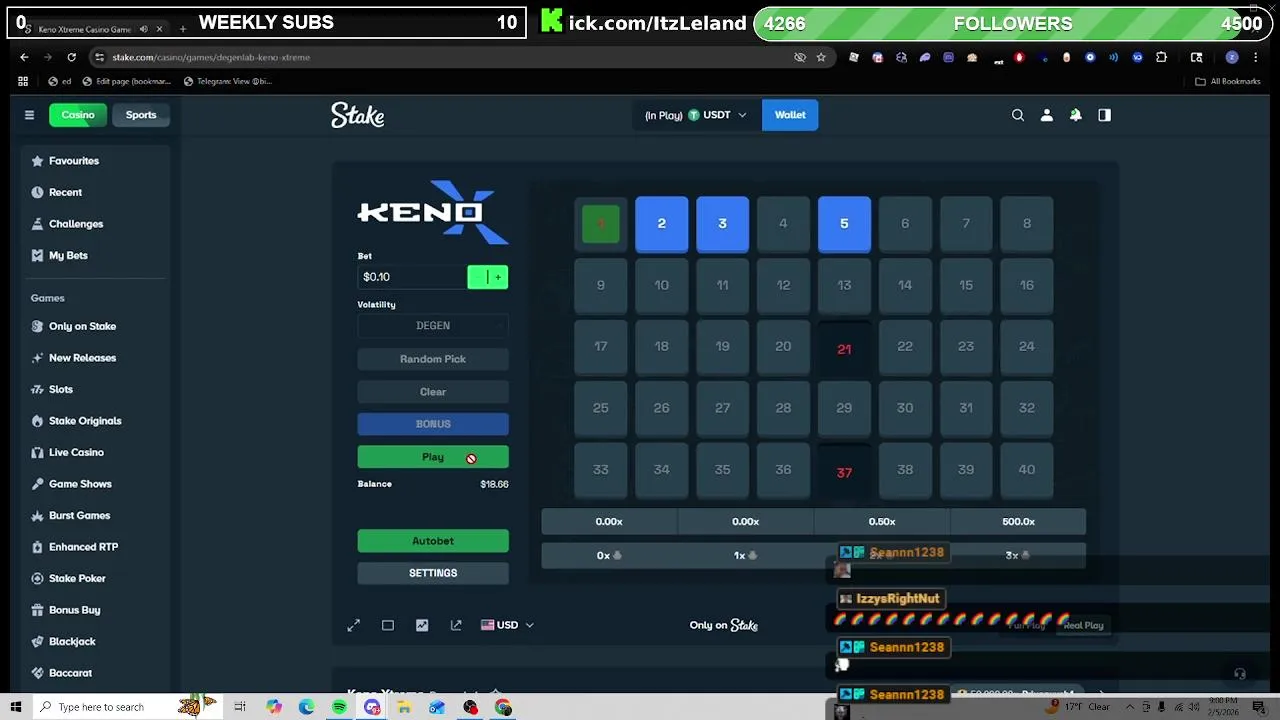Viewport: 1280px width, 720px height.
Task: Click the bet amount input field
Action: click(x=412, y=277)
